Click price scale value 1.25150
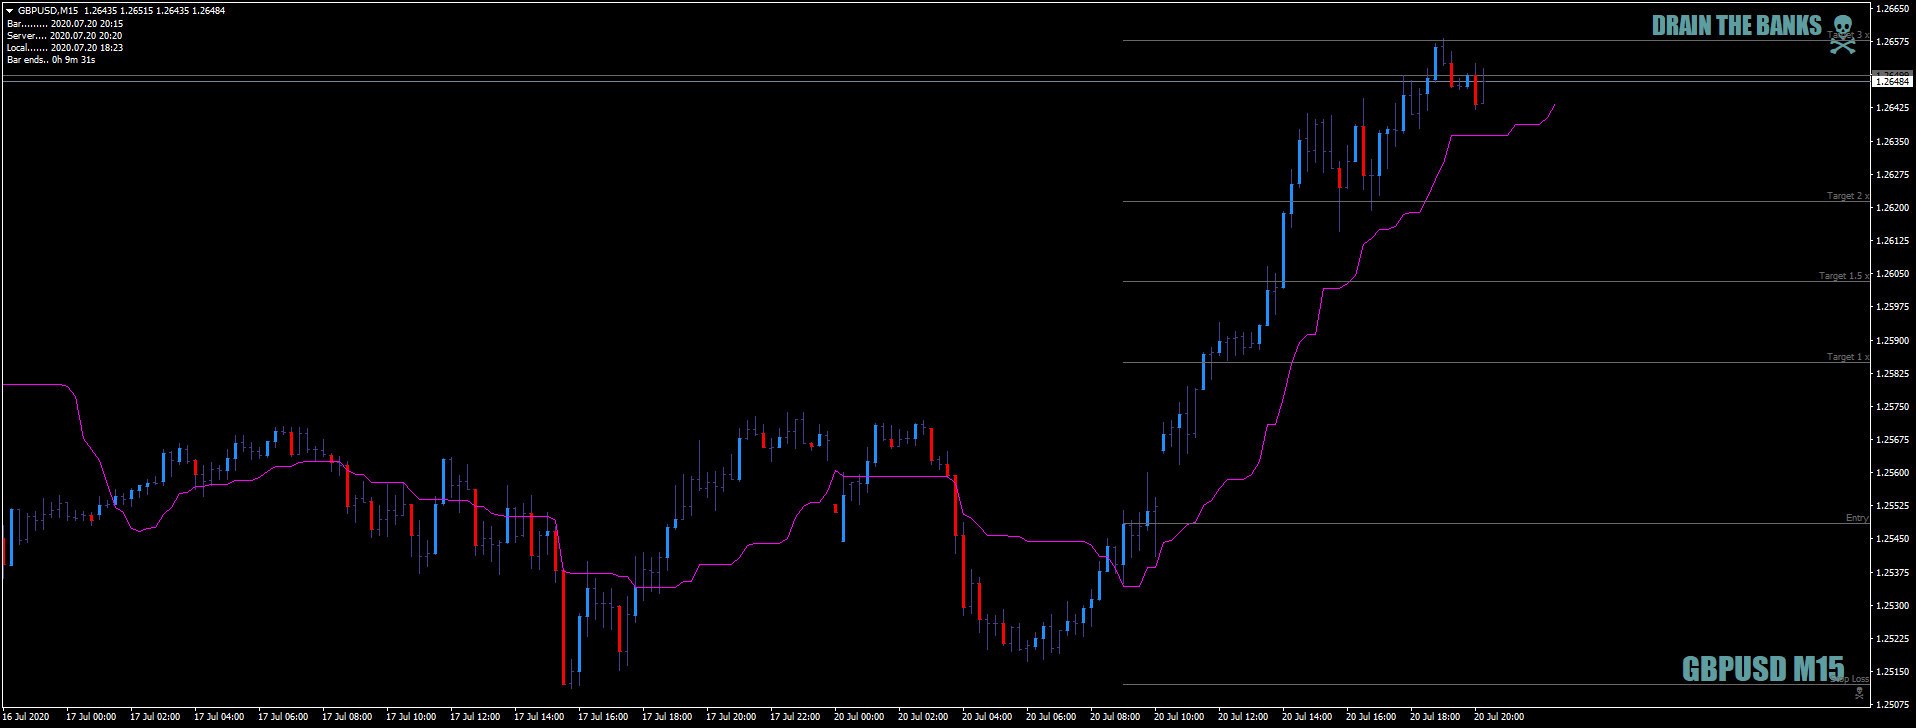Image resolution: width=1916 pixels, height=728 pixels. pos(1893,672)
